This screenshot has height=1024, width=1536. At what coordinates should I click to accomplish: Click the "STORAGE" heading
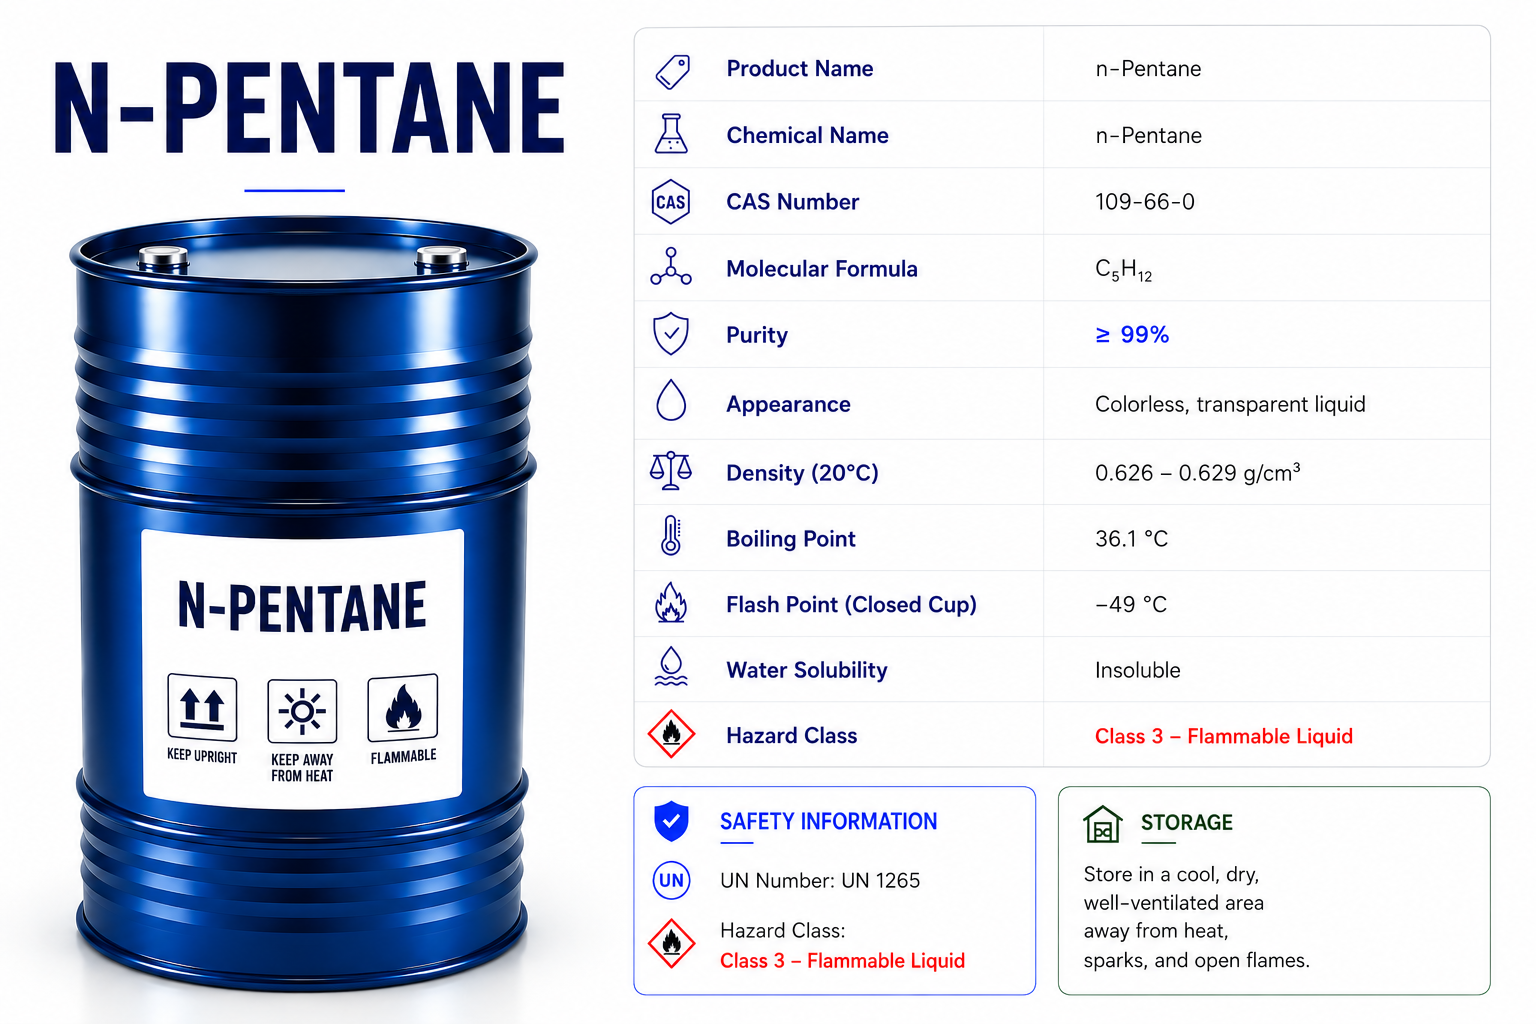click(x=1187, y=823)
